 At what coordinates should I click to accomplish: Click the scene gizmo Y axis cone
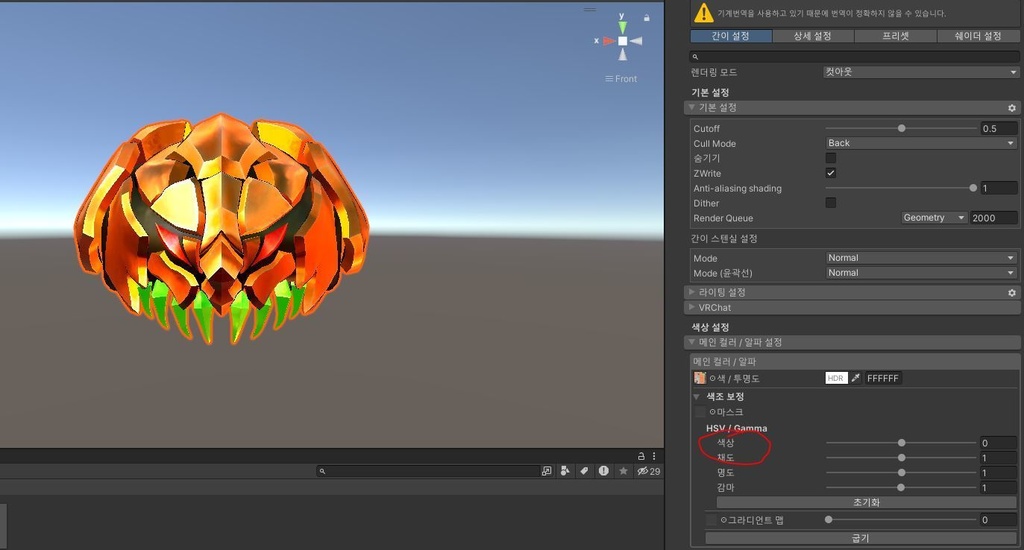point(622,27)
